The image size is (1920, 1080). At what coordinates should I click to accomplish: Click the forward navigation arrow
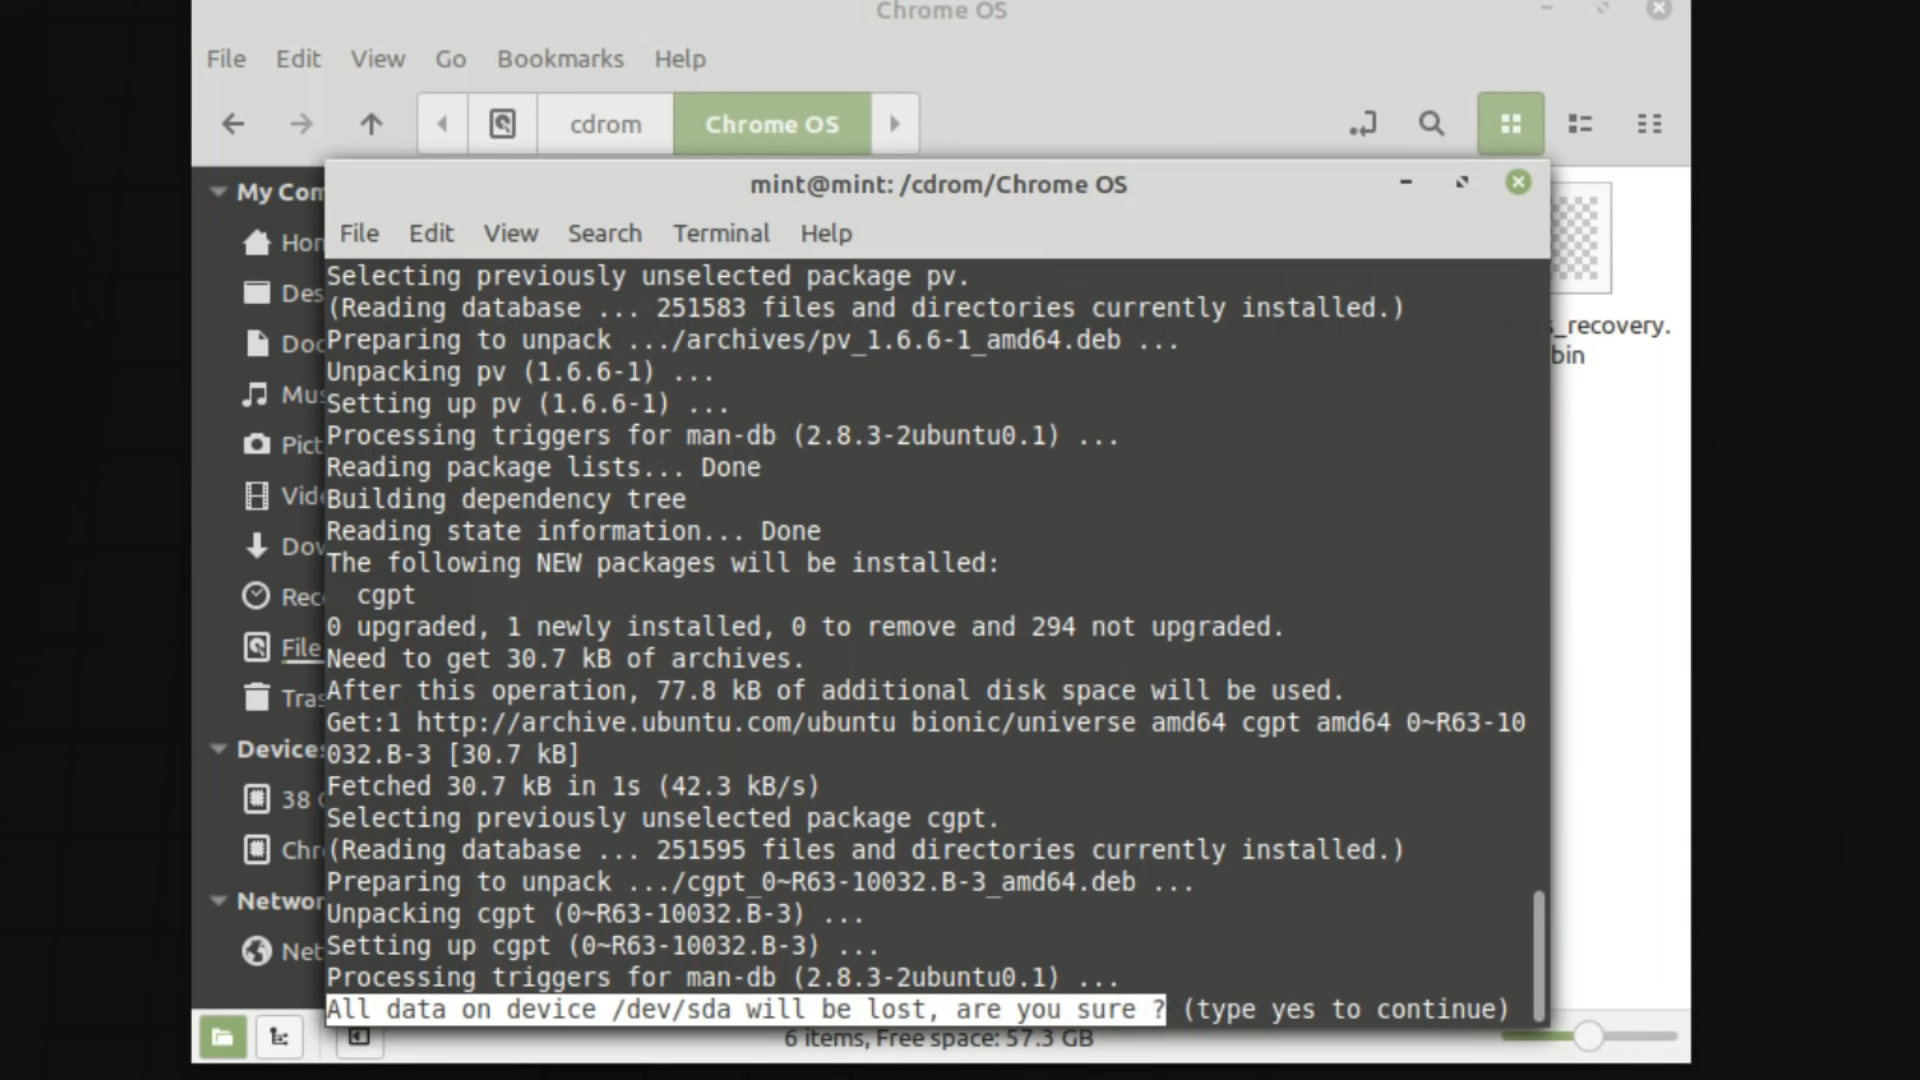[301, 124]
